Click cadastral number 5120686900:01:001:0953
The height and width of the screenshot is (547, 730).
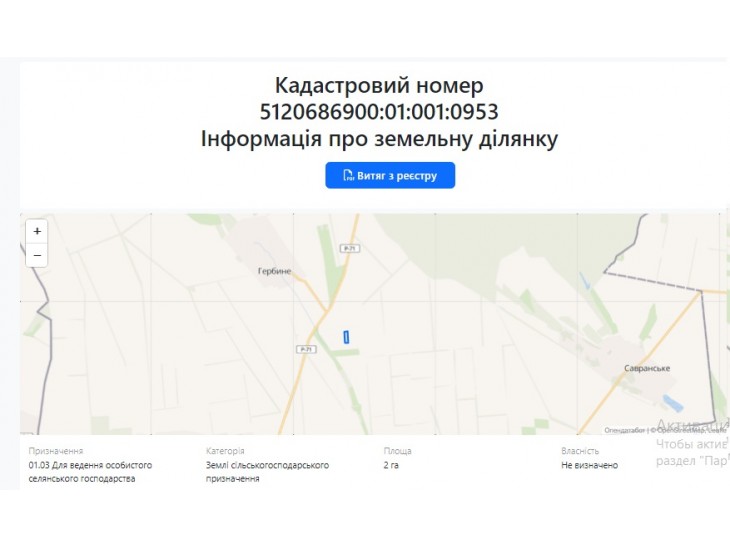coord(379,112)
